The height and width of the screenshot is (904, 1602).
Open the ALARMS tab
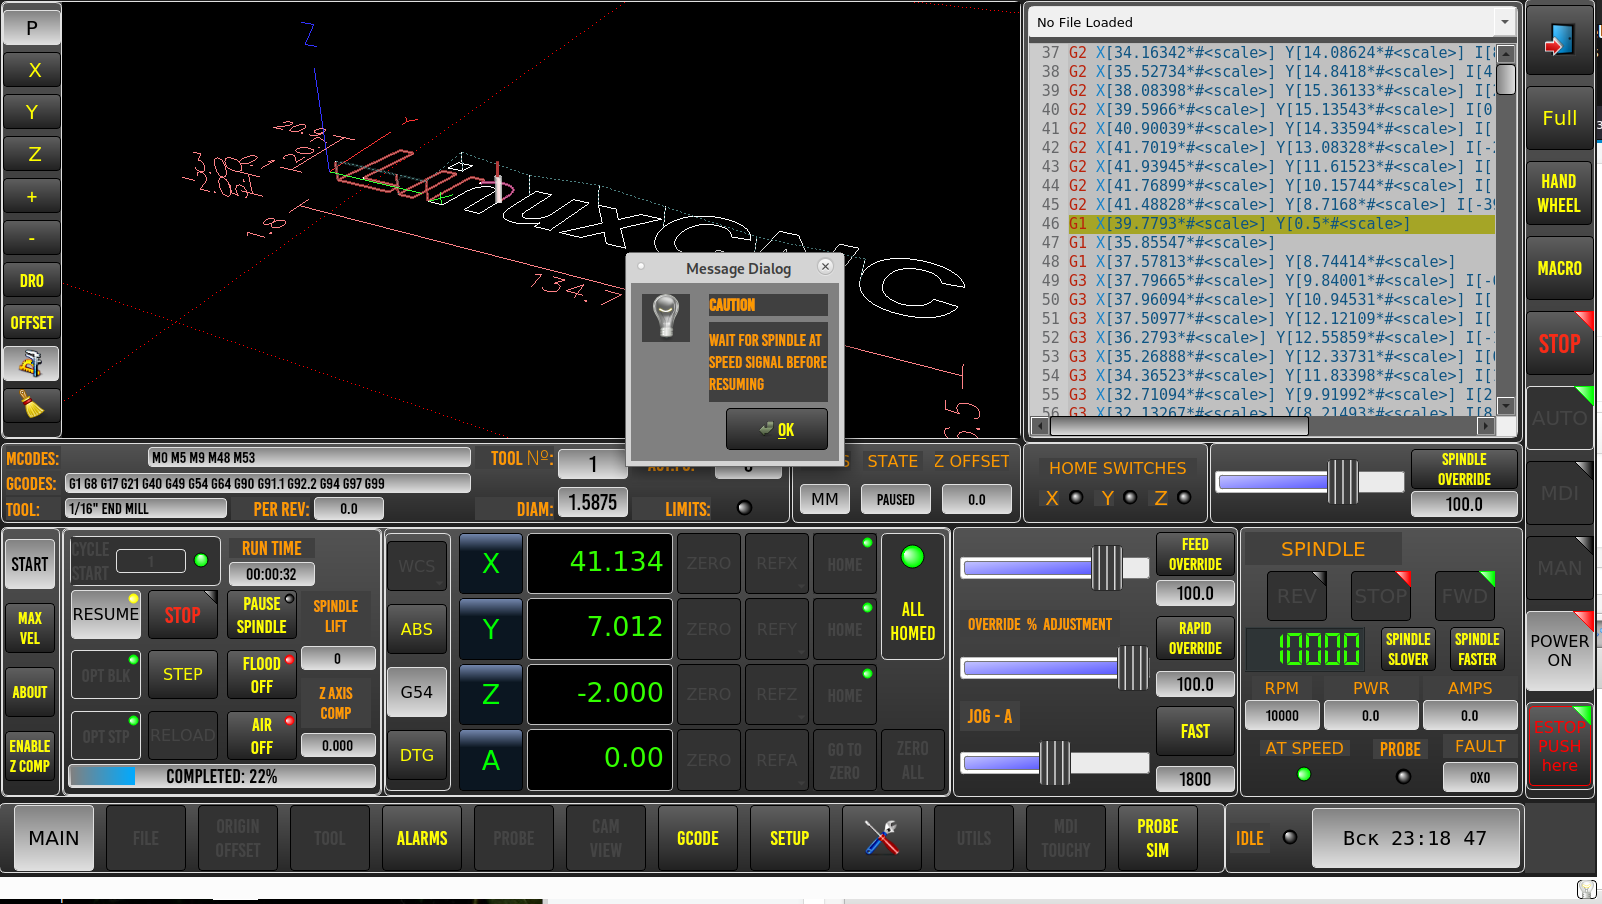click(x=422, y=838)
